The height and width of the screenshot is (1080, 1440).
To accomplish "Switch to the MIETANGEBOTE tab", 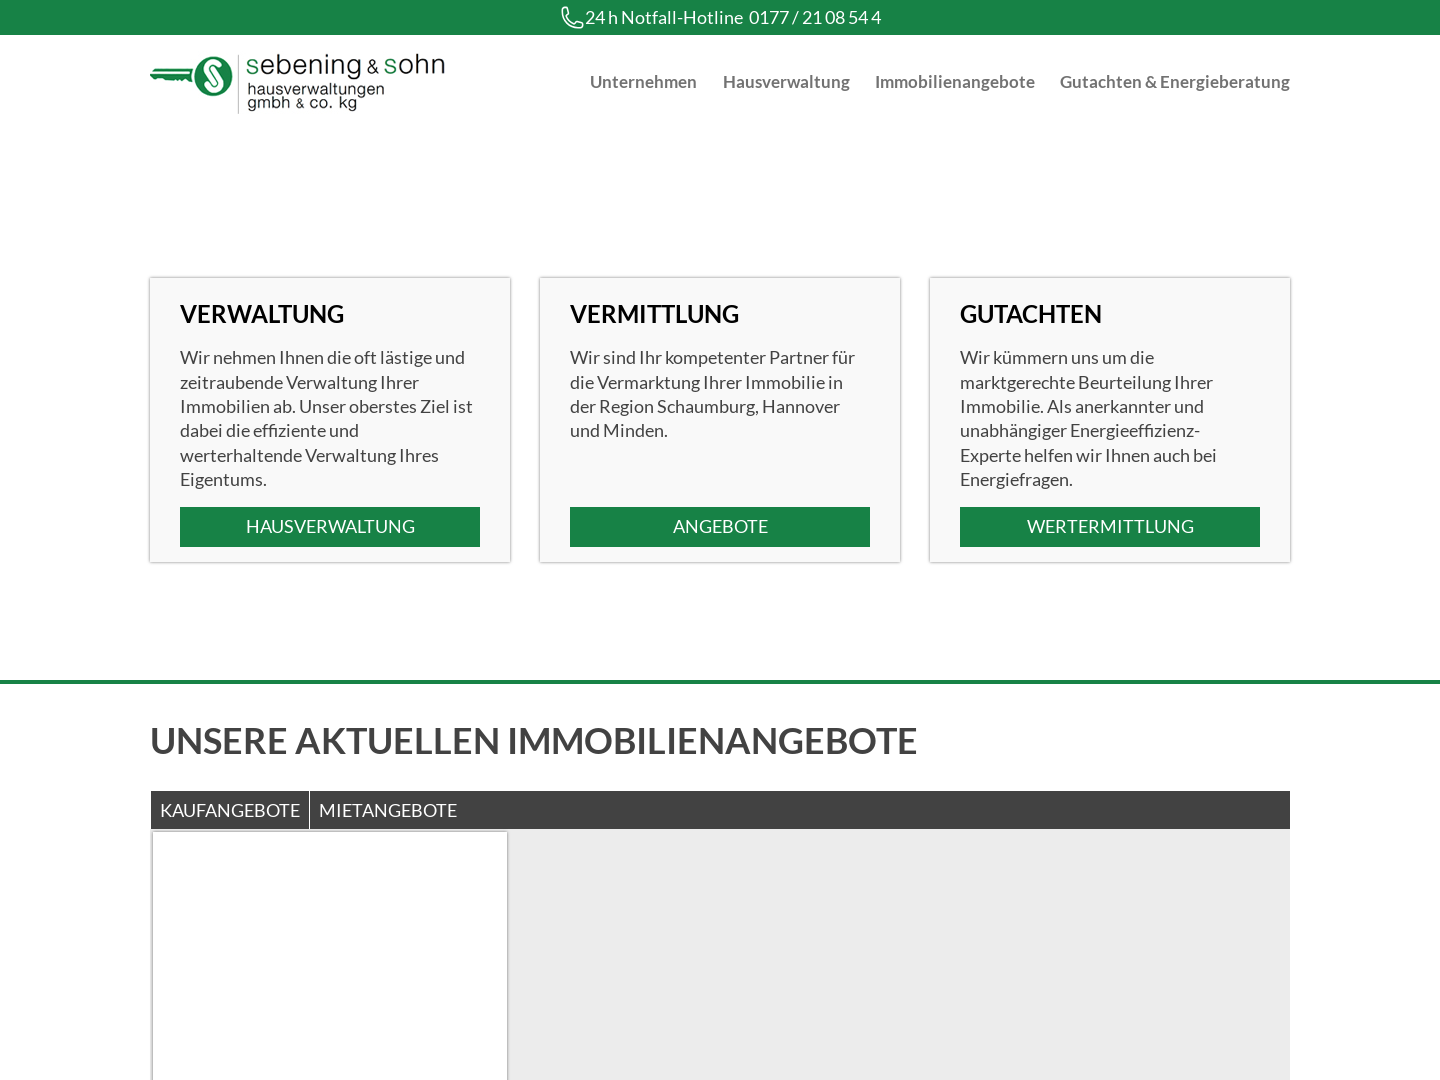I will [388, 810].
